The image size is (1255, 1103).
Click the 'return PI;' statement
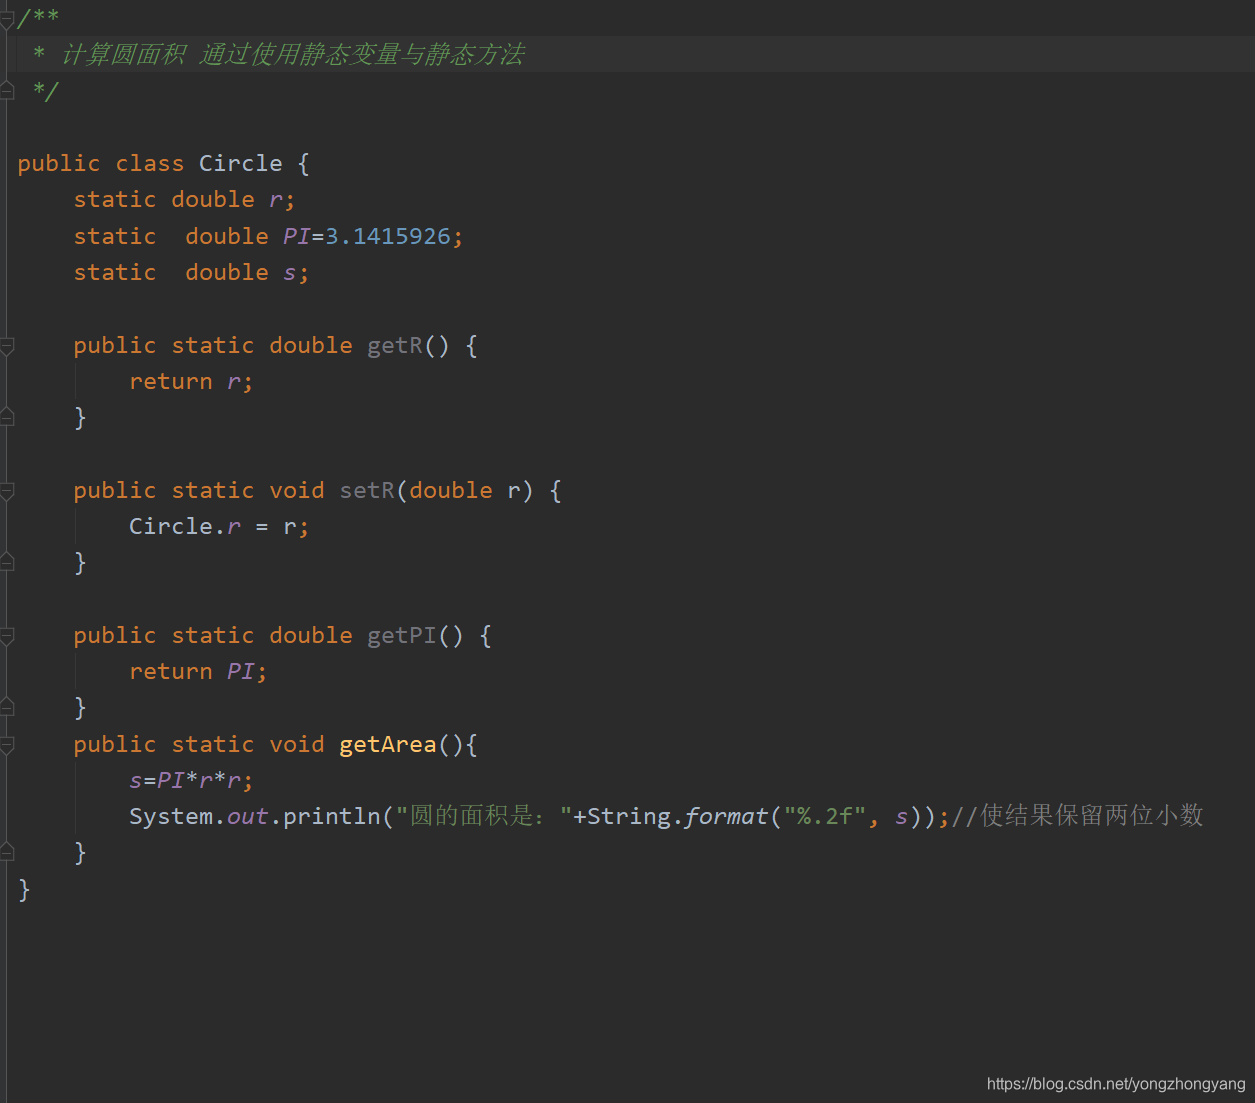tap(198, 672)
